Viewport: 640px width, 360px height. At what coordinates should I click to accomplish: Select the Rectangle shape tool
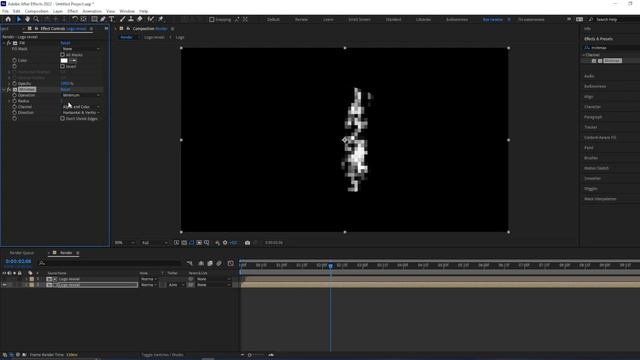(94, 19)
